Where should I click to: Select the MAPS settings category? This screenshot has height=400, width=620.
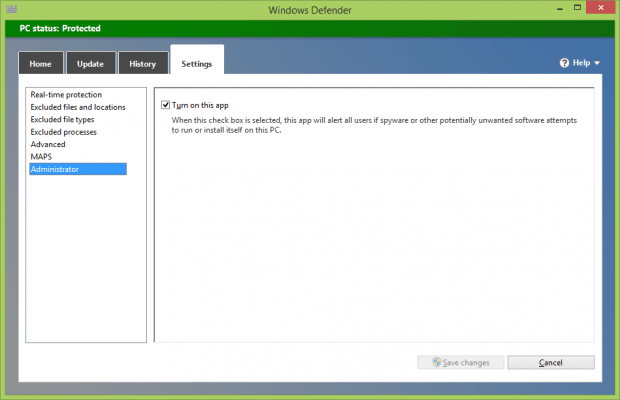[41, 157]
